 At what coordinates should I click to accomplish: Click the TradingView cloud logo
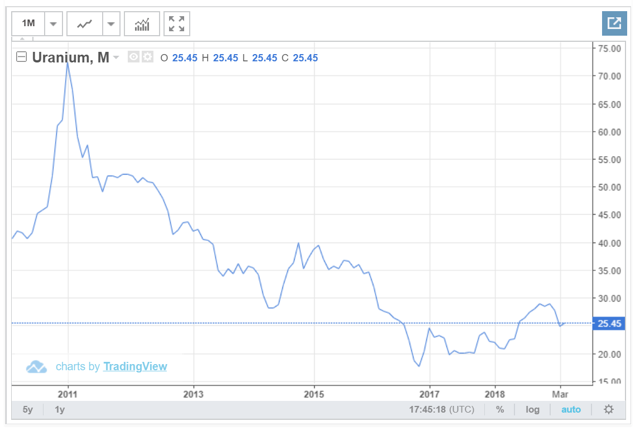click(36, 367)
